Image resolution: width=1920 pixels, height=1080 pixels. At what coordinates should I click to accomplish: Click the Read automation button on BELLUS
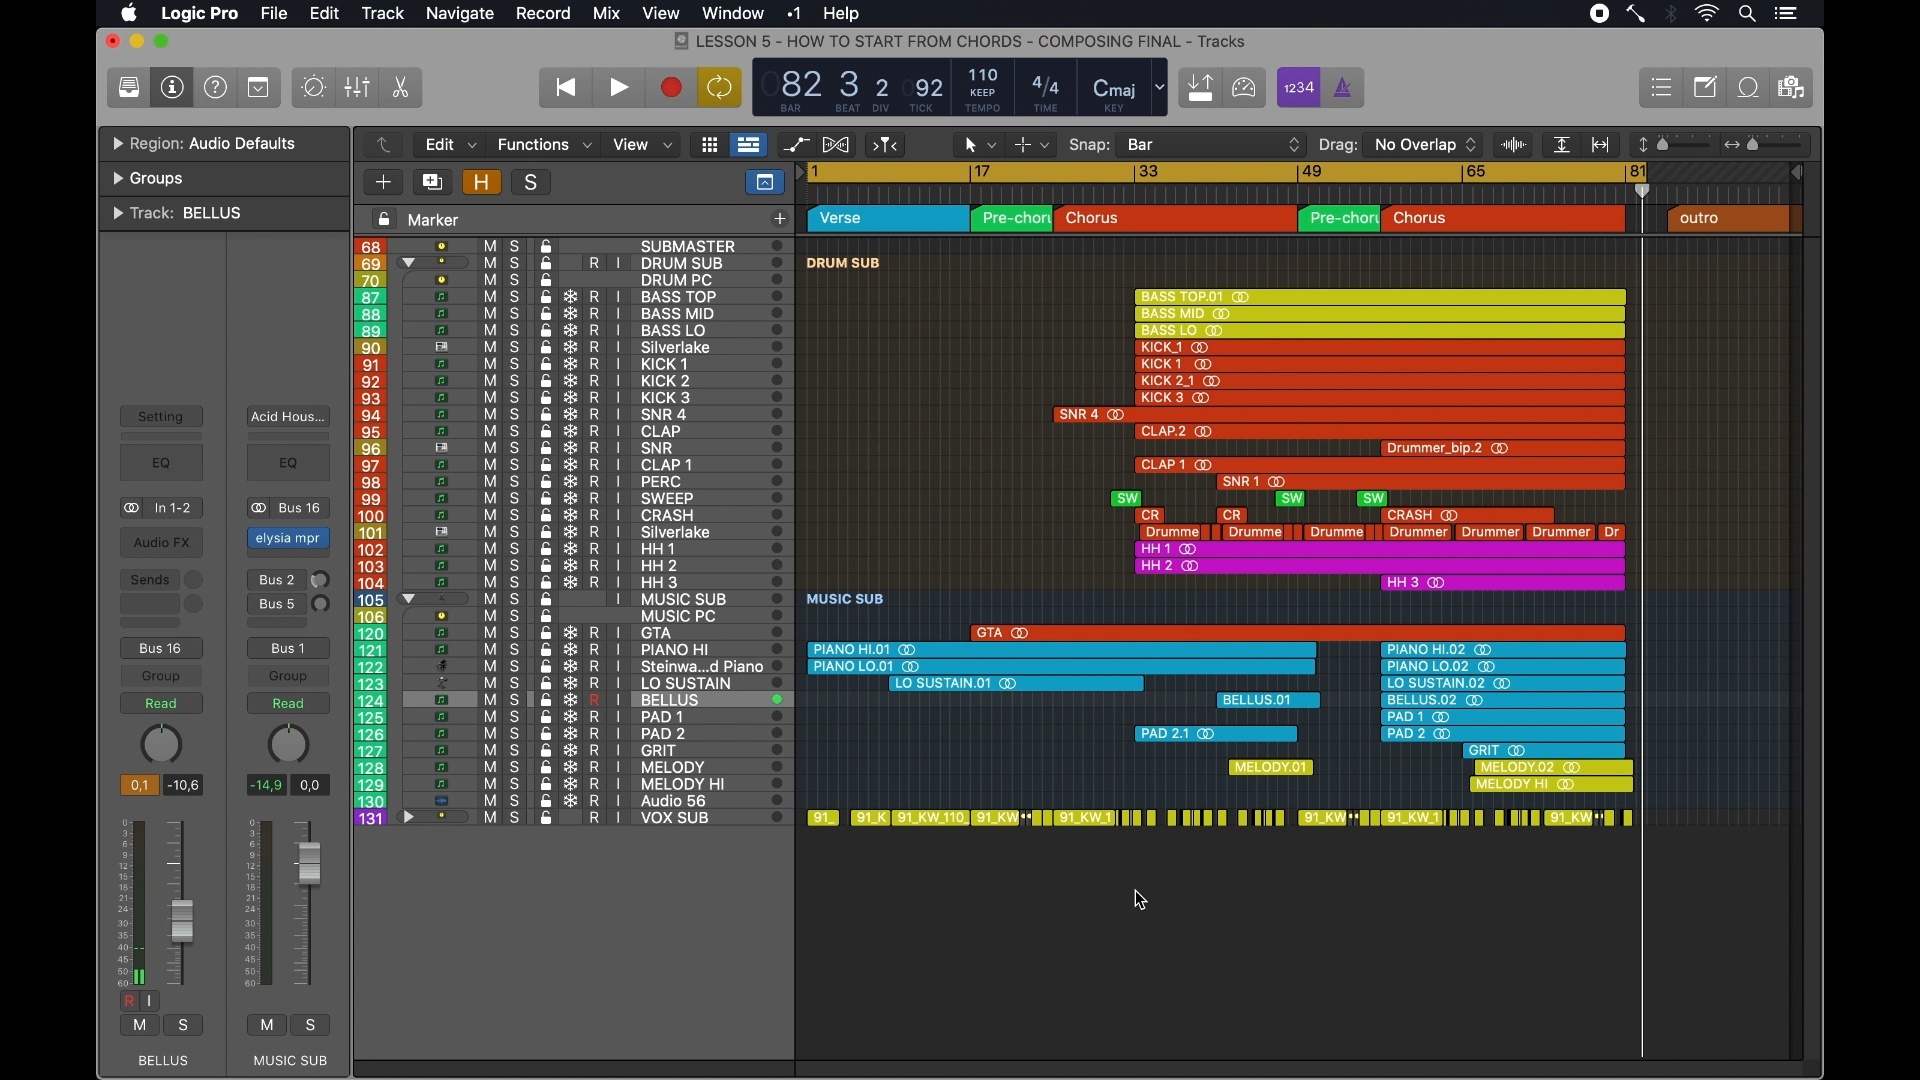(x=161, y=704)
